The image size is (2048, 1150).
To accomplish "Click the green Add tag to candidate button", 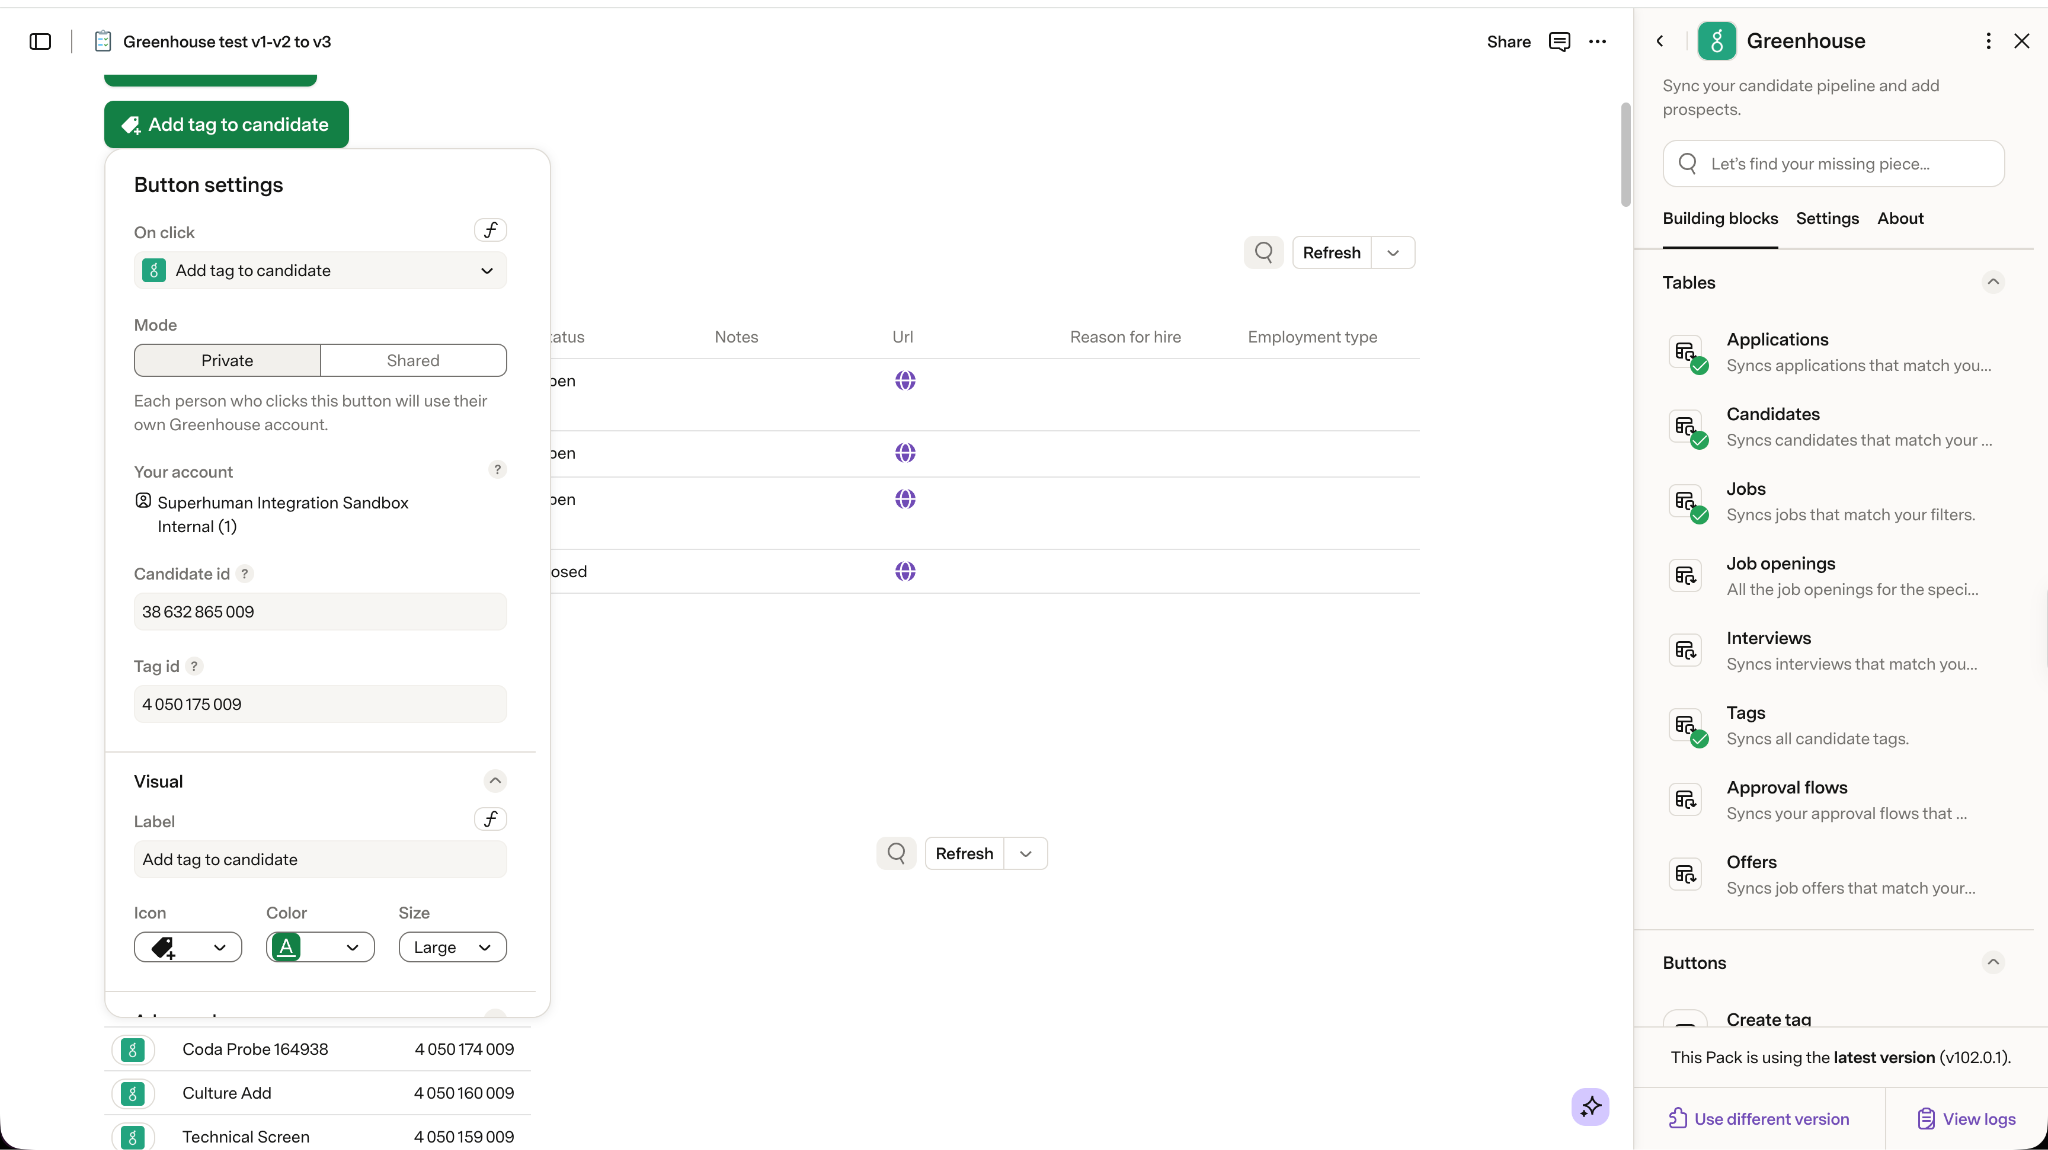I will coord(226,124).
